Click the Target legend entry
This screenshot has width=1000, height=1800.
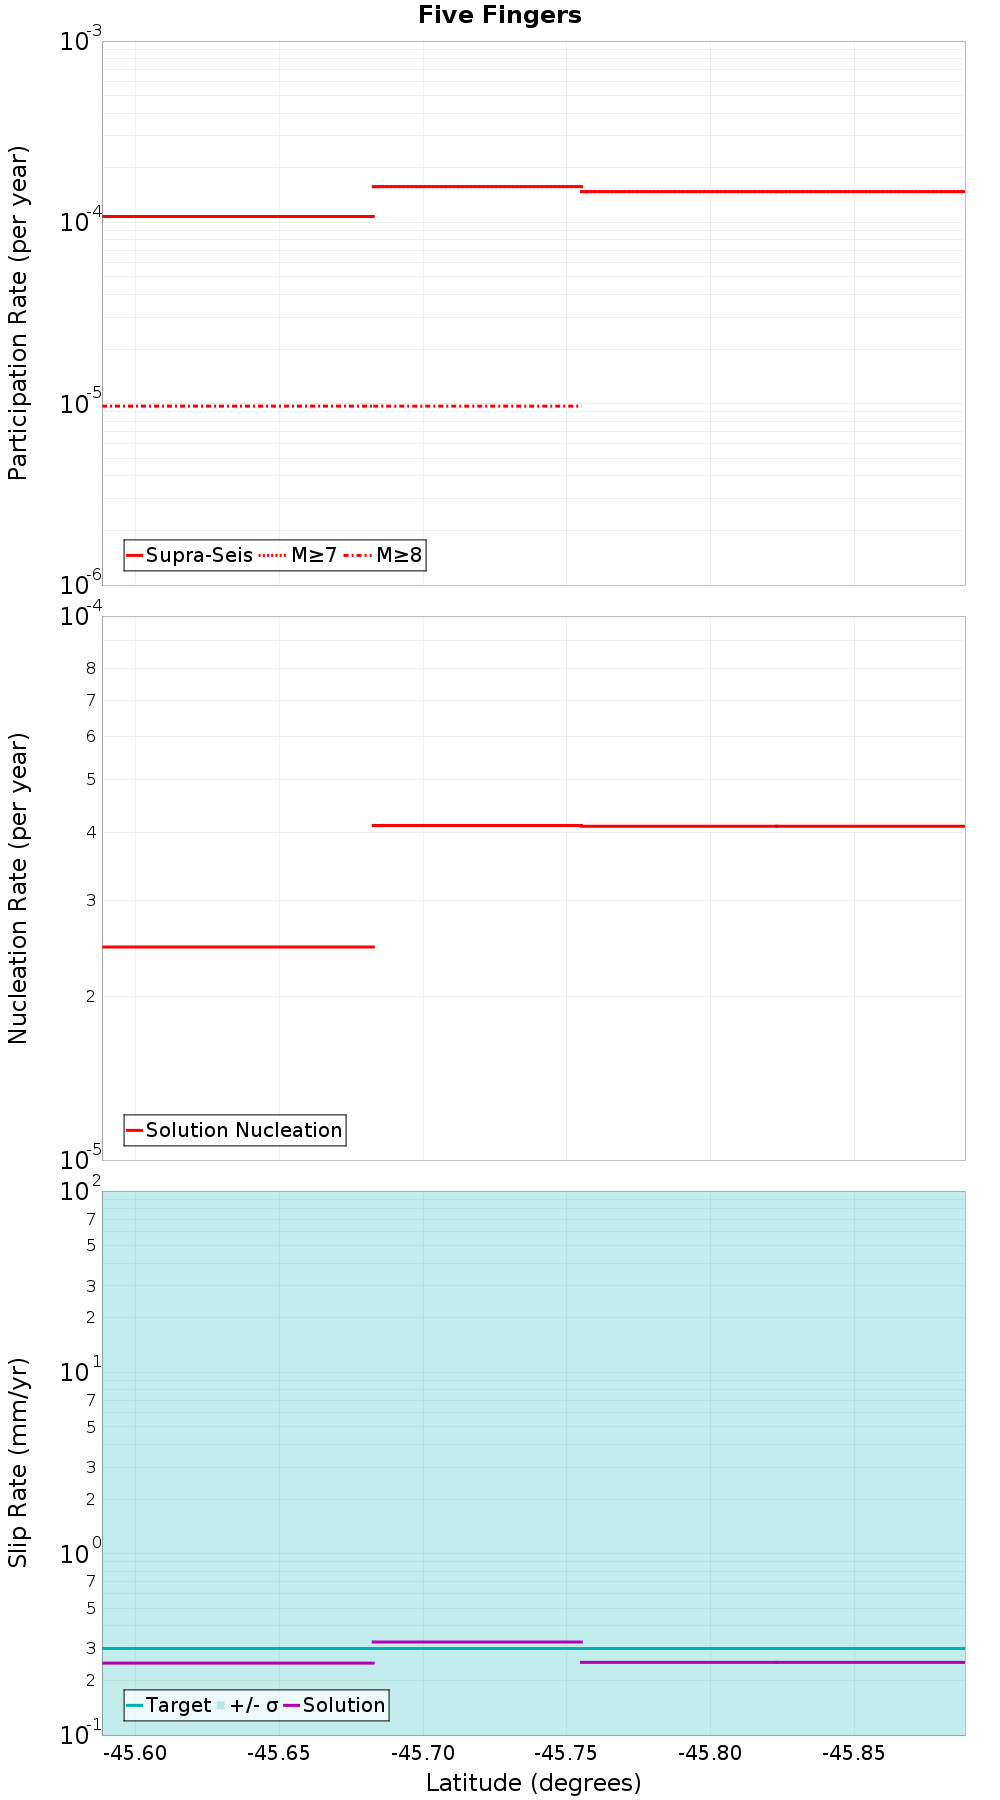coord(169,1705)
